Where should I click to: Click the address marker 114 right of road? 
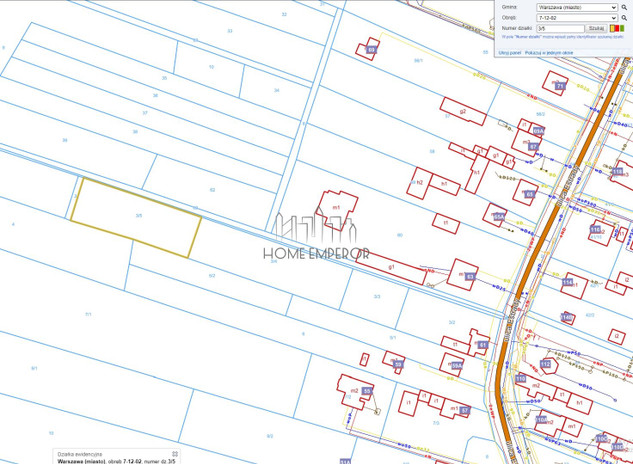567,283
